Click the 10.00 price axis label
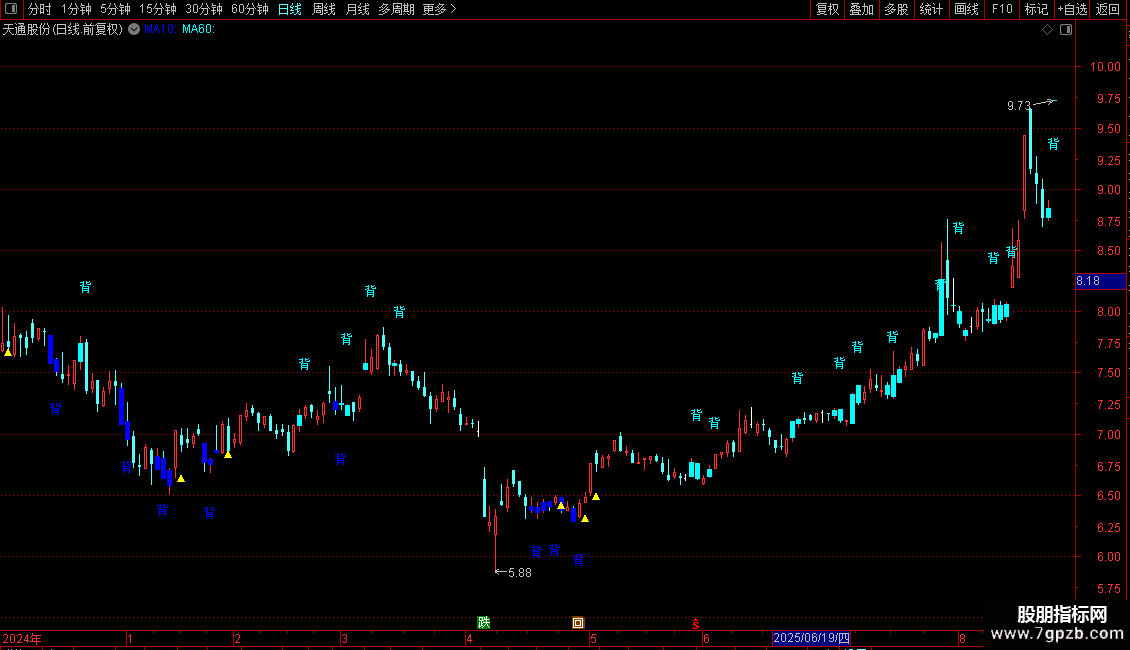 tap(1105, 67)
